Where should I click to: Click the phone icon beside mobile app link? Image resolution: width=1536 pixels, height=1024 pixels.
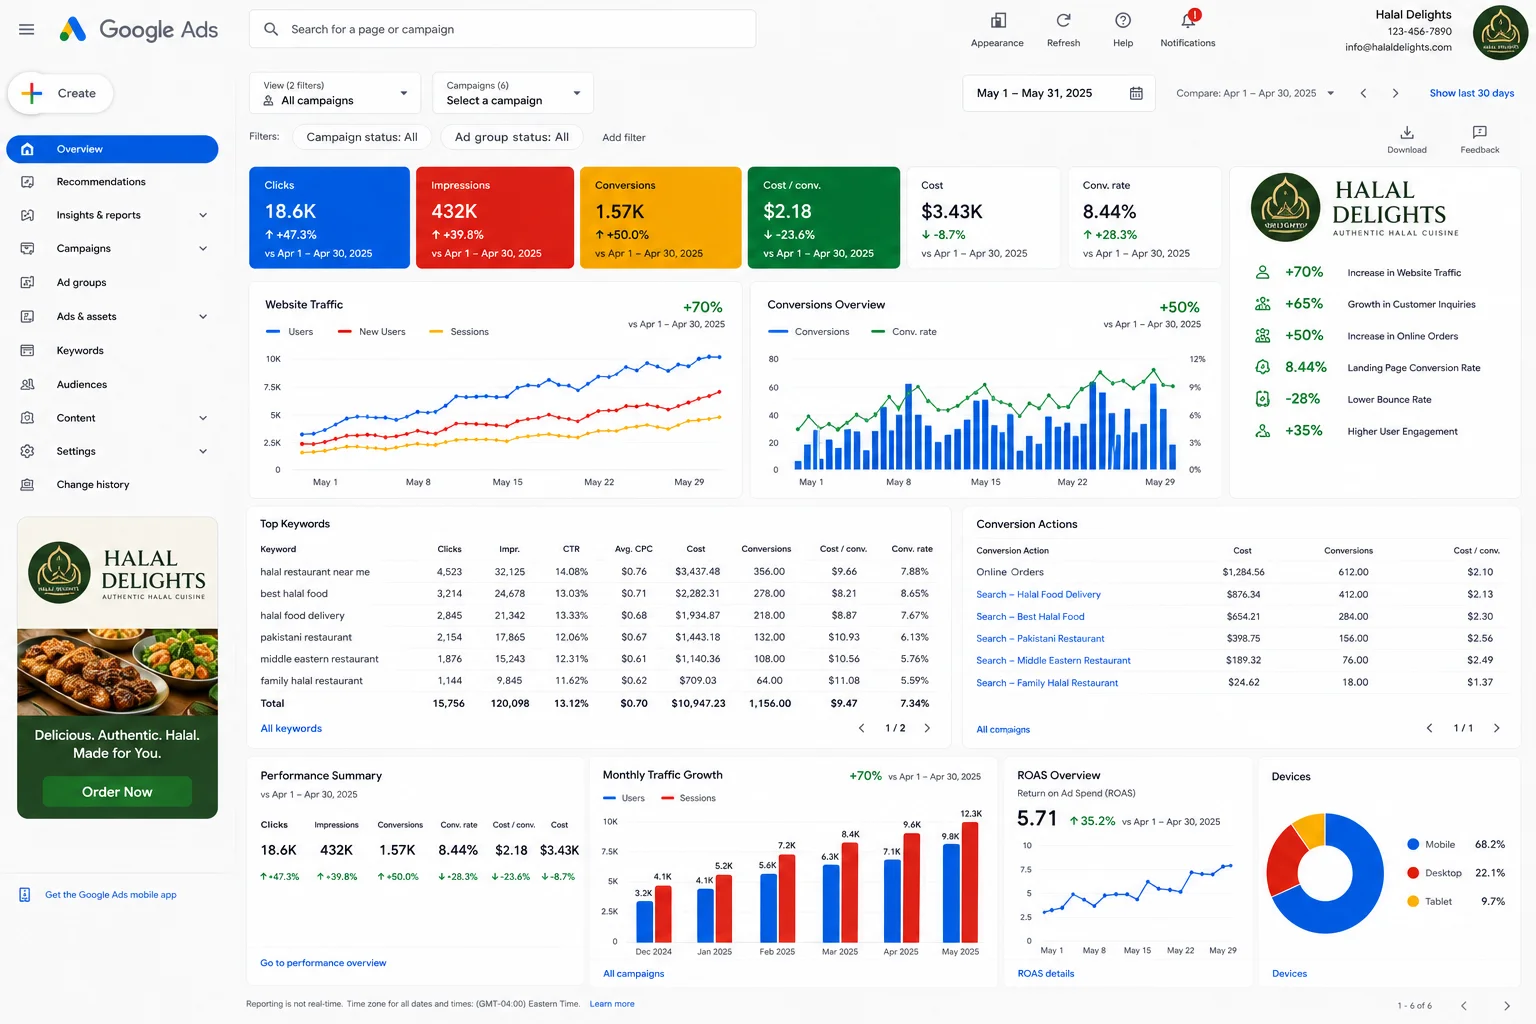click(x=25, y=895)
